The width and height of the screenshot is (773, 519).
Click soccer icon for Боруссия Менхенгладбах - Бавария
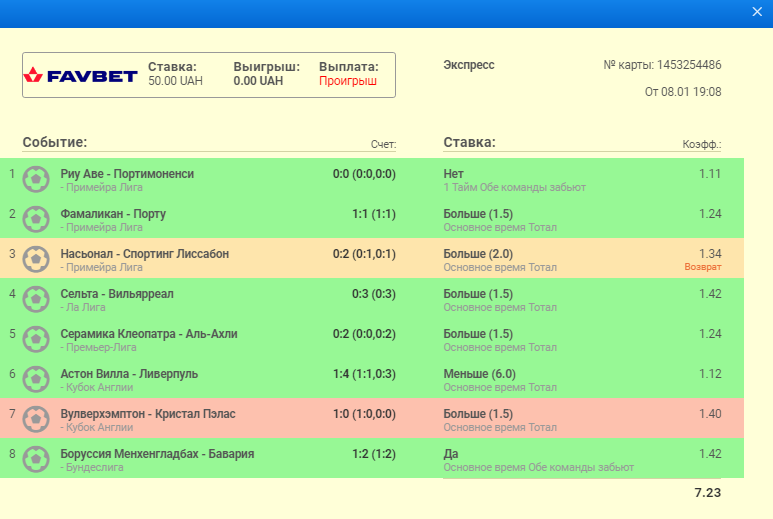(x=37, y=459)
